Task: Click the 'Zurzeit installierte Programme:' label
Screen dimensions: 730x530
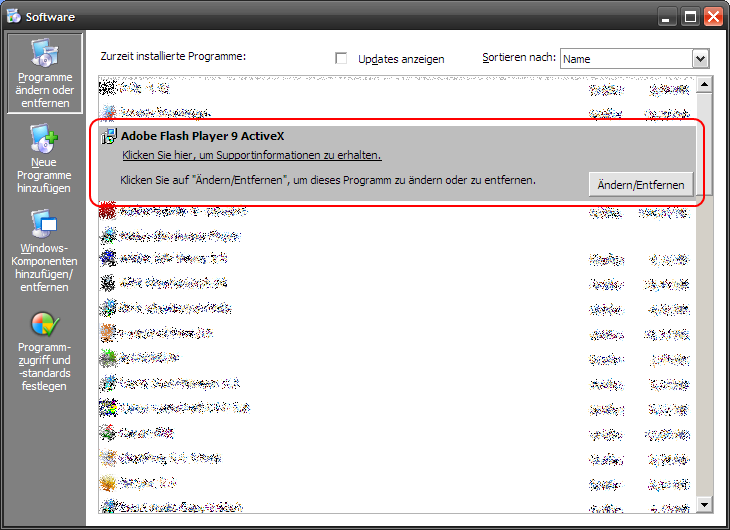Action: pos(173,56)
